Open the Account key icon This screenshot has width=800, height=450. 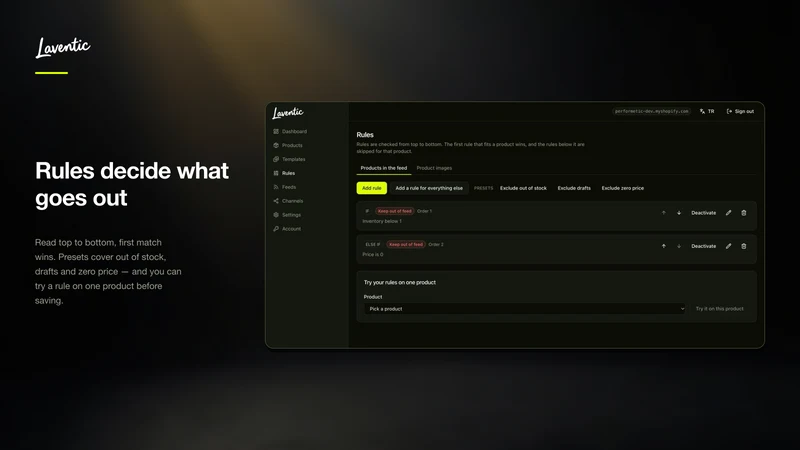pyautogui.click(x=276, y=229)
